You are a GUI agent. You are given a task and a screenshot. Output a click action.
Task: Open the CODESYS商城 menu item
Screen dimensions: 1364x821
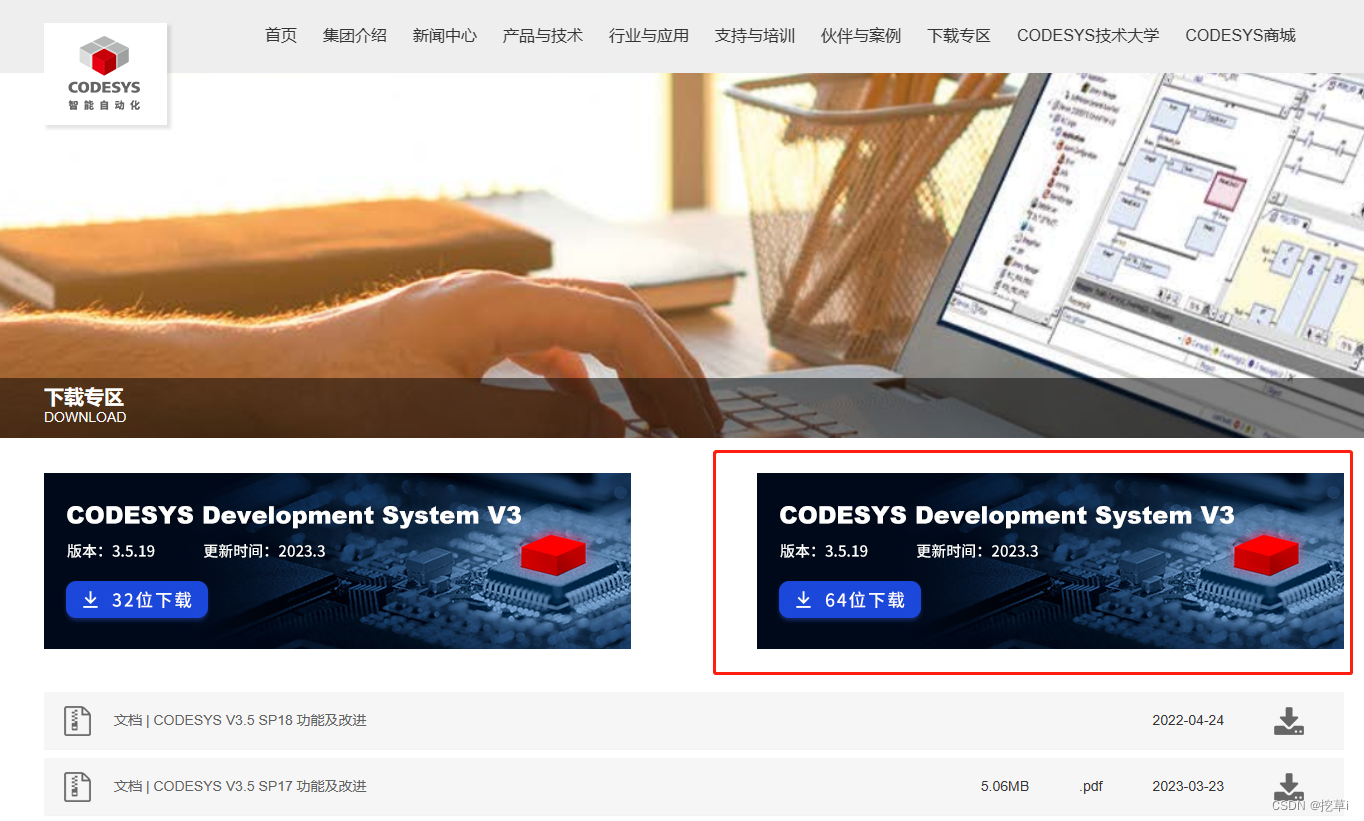tap(1240, 35)
